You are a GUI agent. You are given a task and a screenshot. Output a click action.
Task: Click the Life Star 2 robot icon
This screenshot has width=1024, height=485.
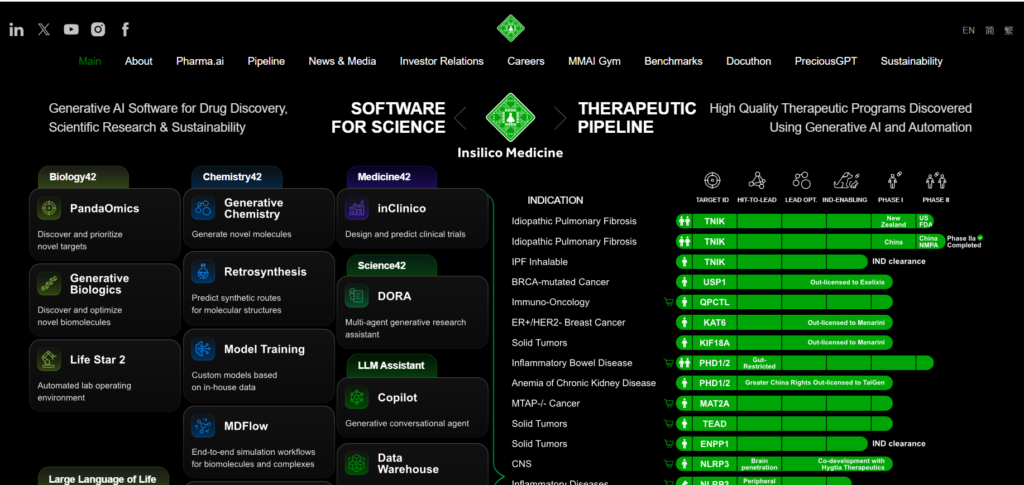click(48, 360)
